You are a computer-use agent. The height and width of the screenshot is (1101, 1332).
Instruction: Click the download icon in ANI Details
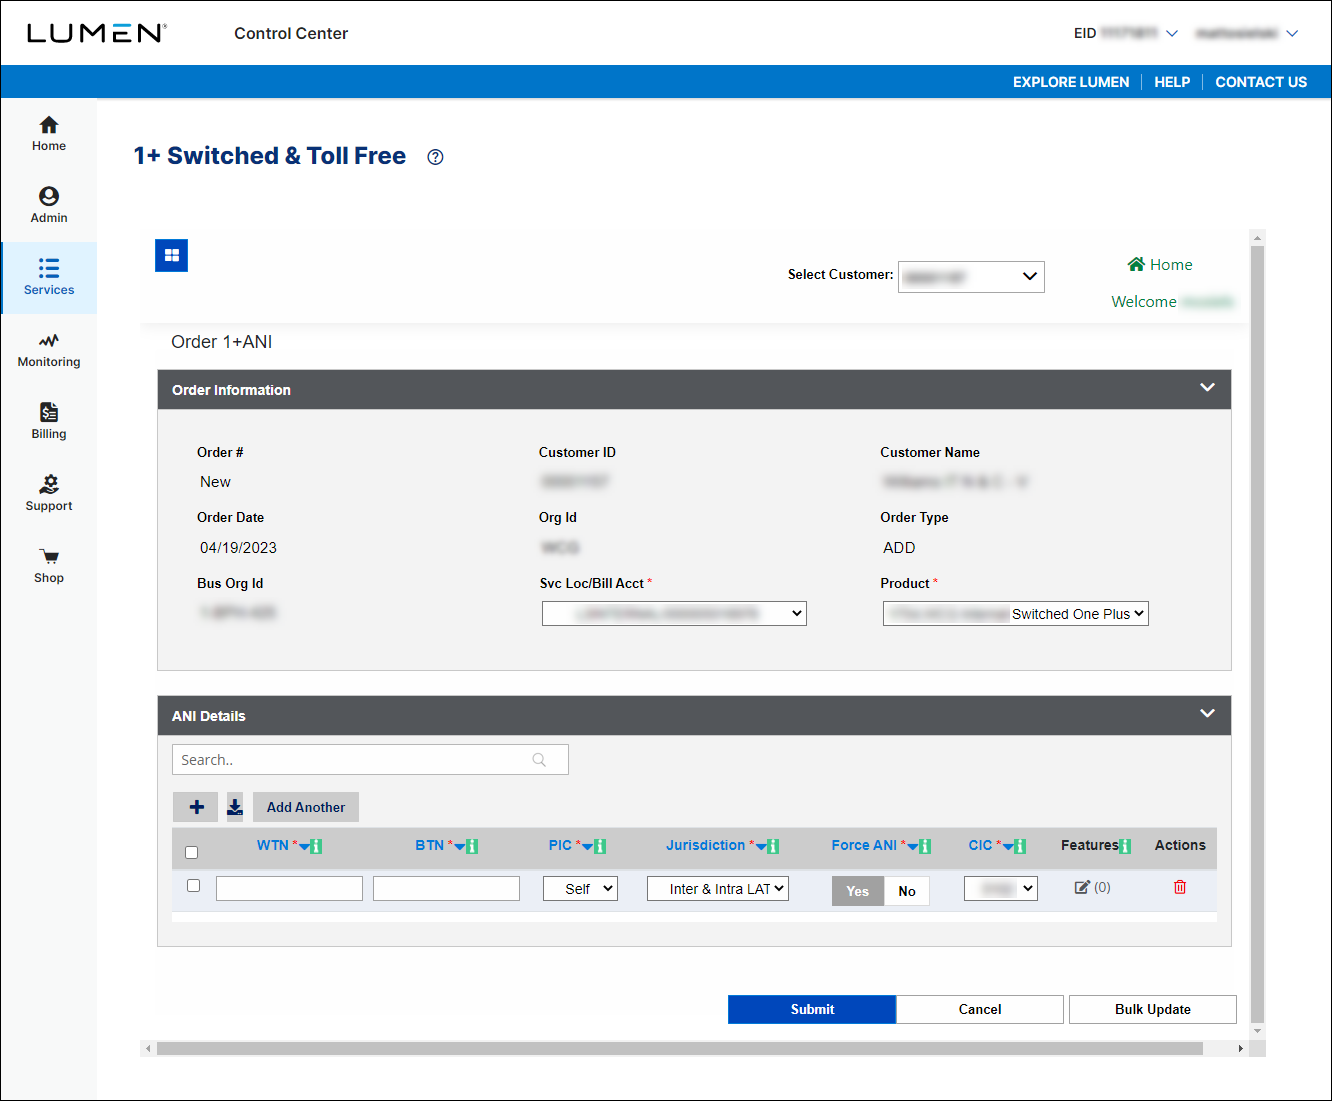pos(234,806)
